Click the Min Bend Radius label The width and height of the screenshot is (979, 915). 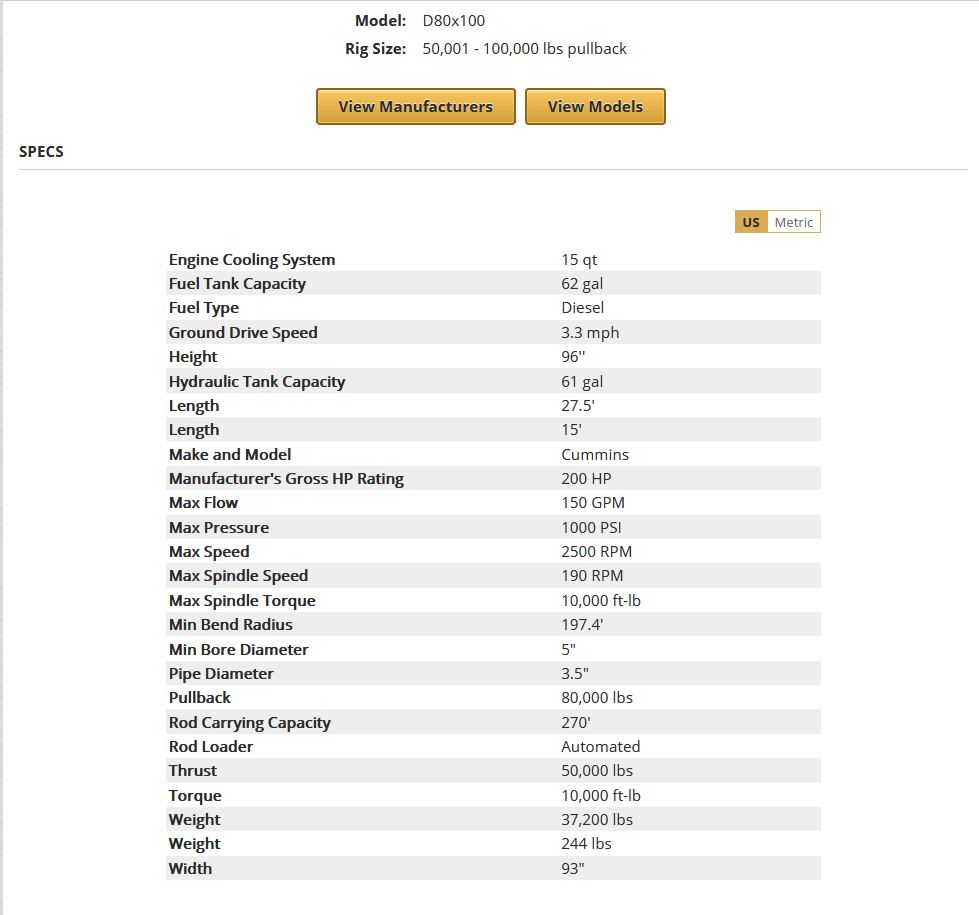pos(231,625)
